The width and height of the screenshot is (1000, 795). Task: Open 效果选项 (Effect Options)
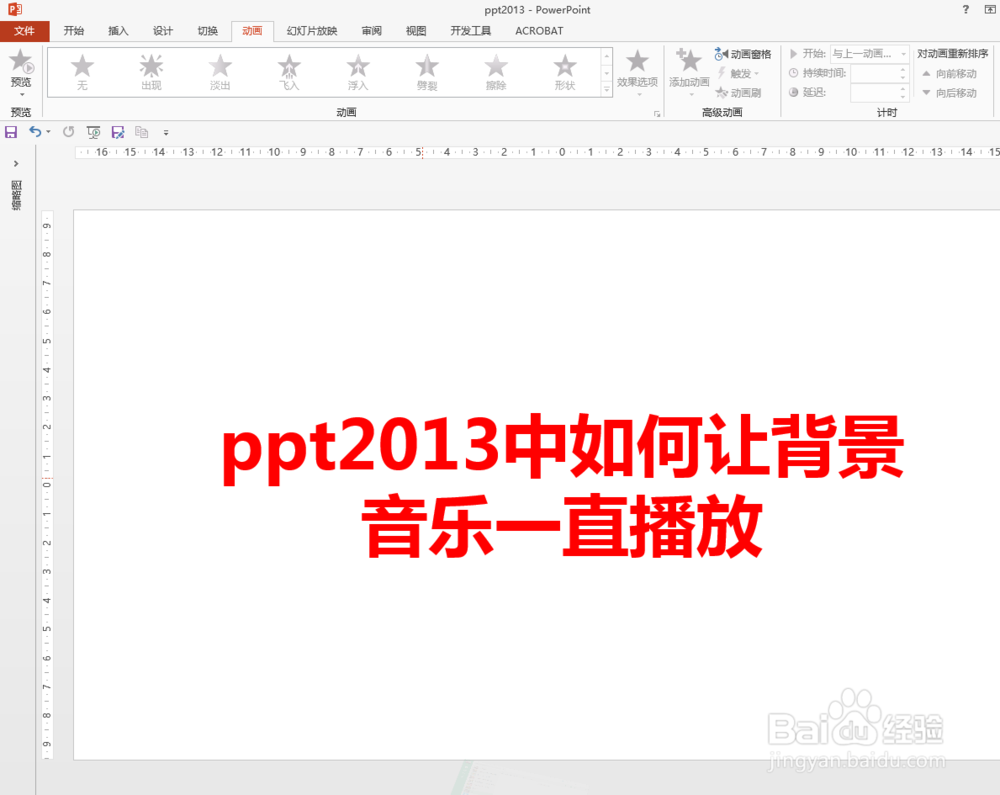pyautogui.click(x=637, y=71)
